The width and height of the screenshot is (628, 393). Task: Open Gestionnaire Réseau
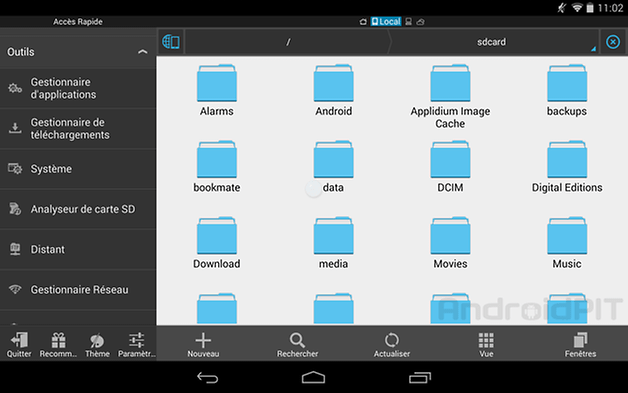78,289
